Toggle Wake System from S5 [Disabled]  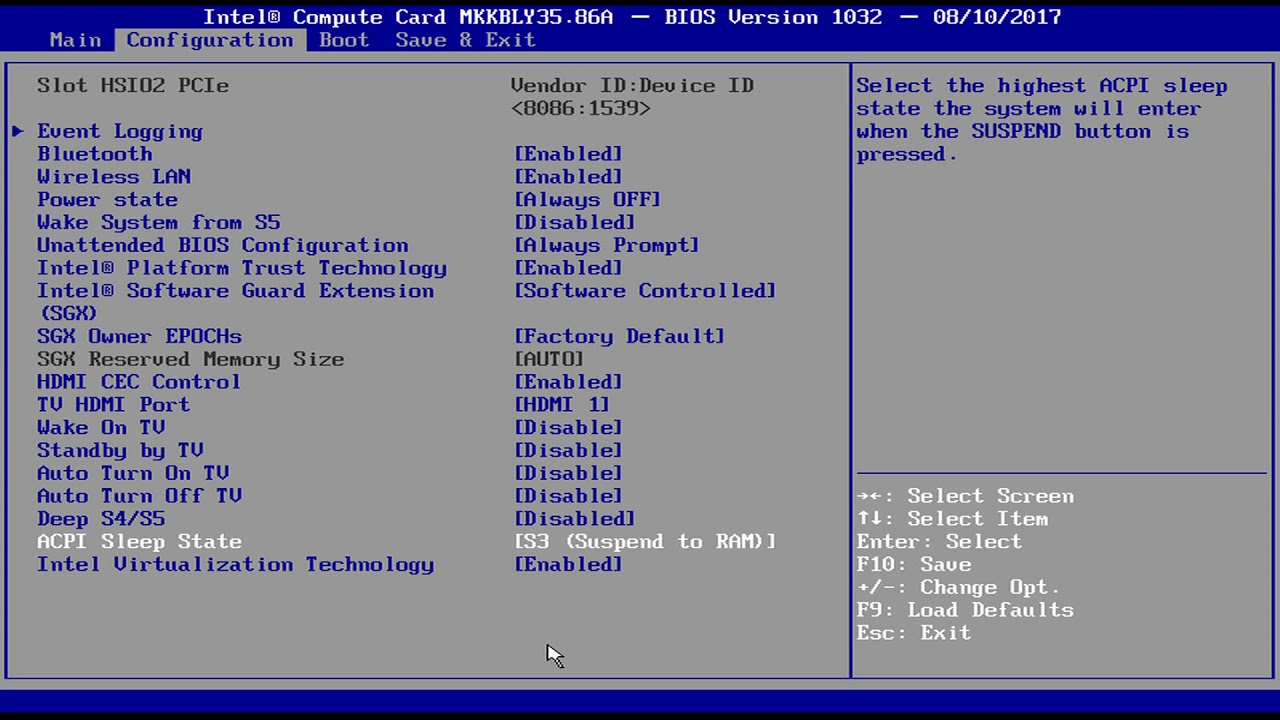point(574,223)
